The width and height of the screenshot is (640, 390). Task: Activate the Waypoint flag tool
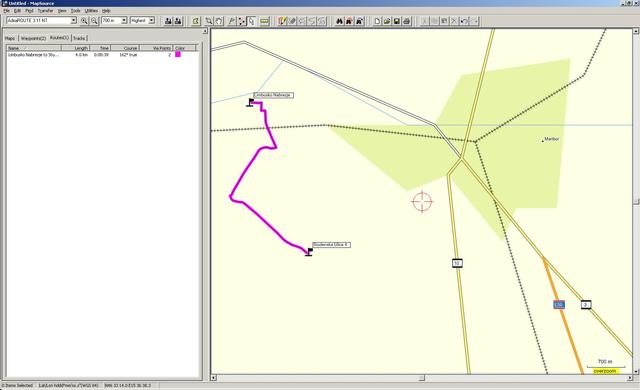click(x=231, y=21)
